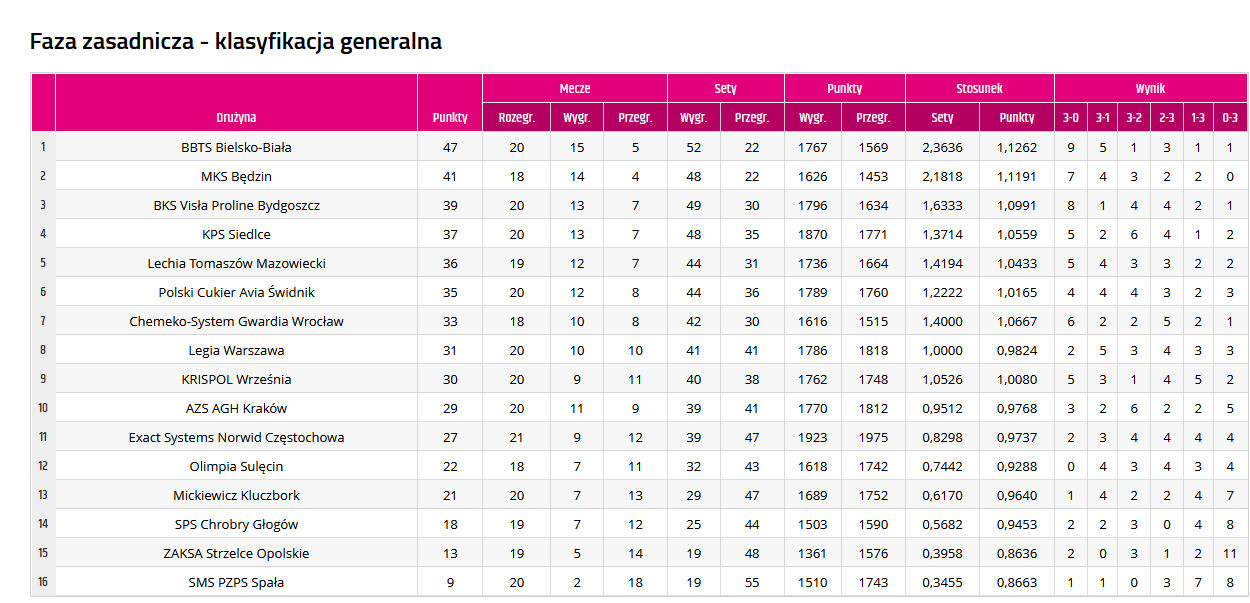The width and height of the screenshot is (1250, 603).
Task: Open the KRISPOL Września team link
Action: (x=236, y=379)
